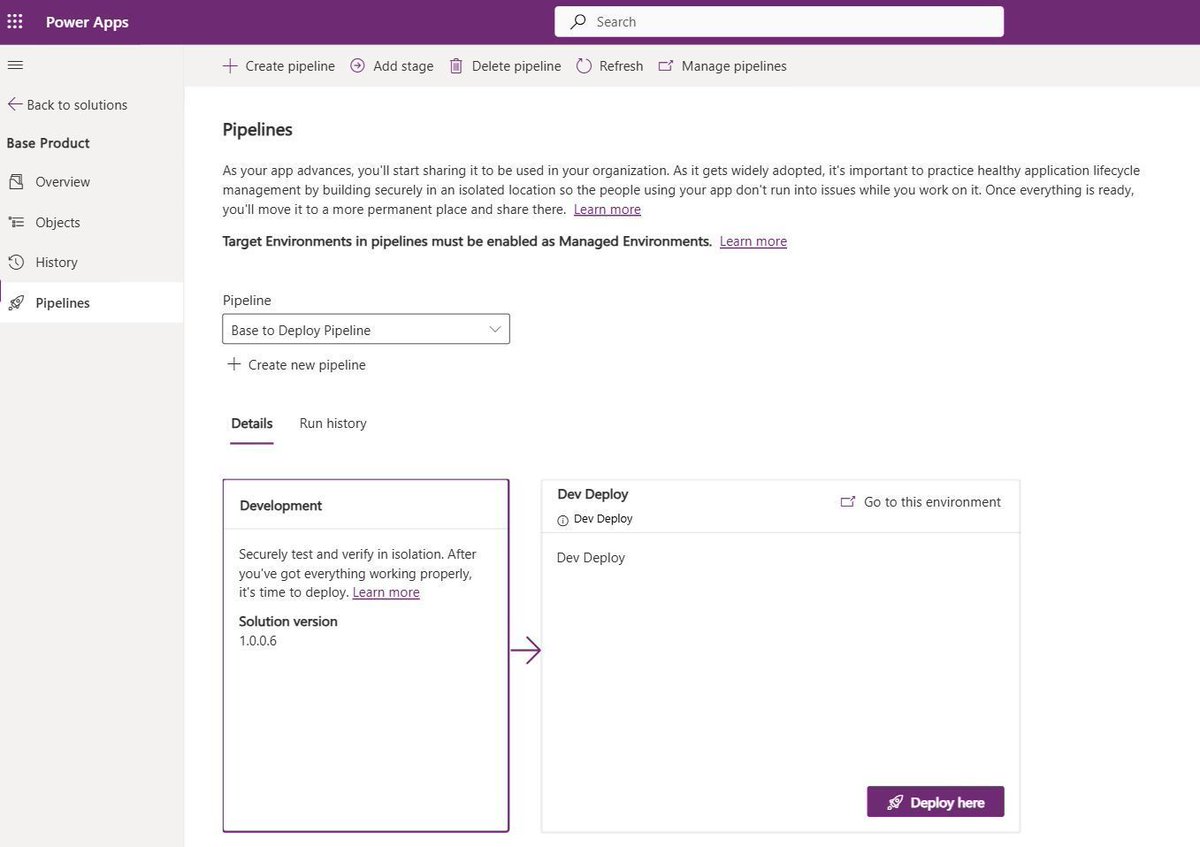Click the solution version value 1.0.0.6
The height and width of the screenshot is (847, 1200).
click(x=258, y=641)
